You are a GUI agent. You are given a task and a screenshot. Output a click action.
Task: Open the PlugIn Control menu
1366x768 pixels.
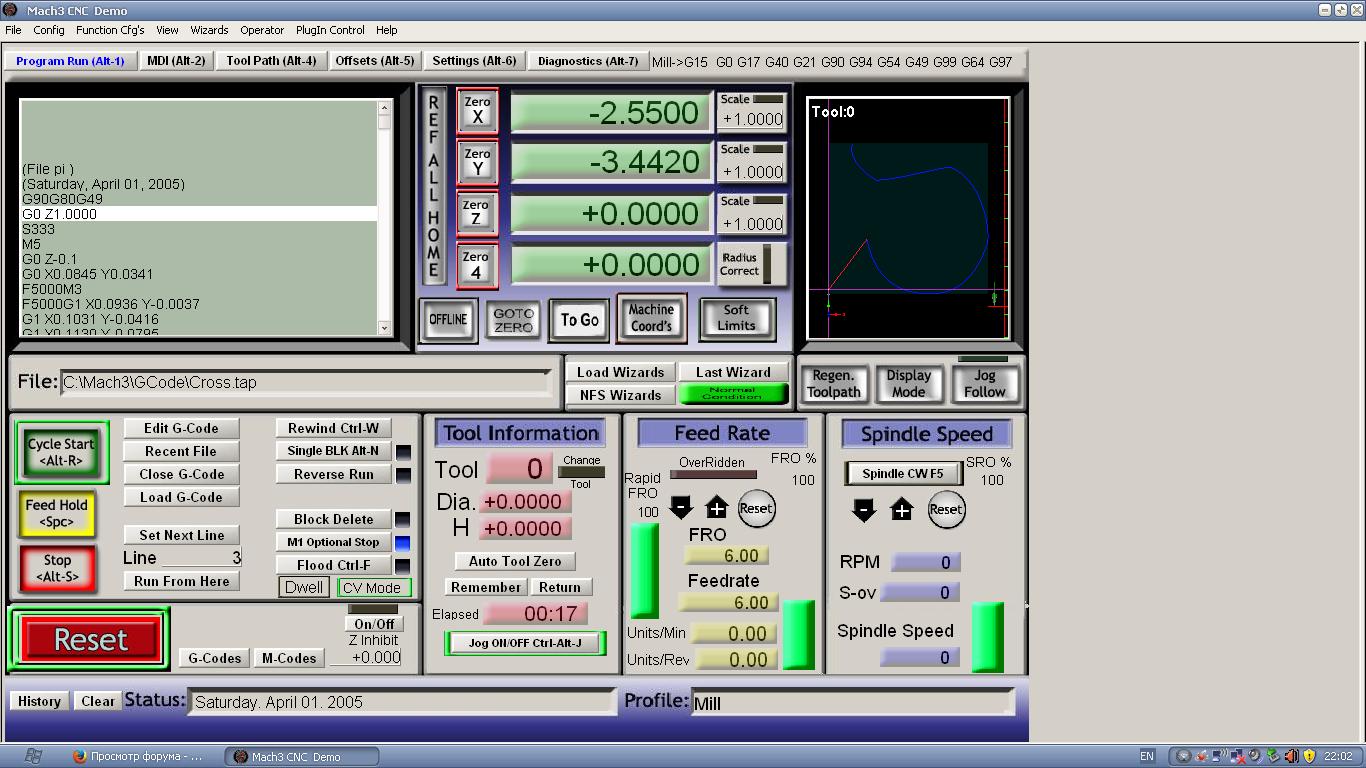330,30
